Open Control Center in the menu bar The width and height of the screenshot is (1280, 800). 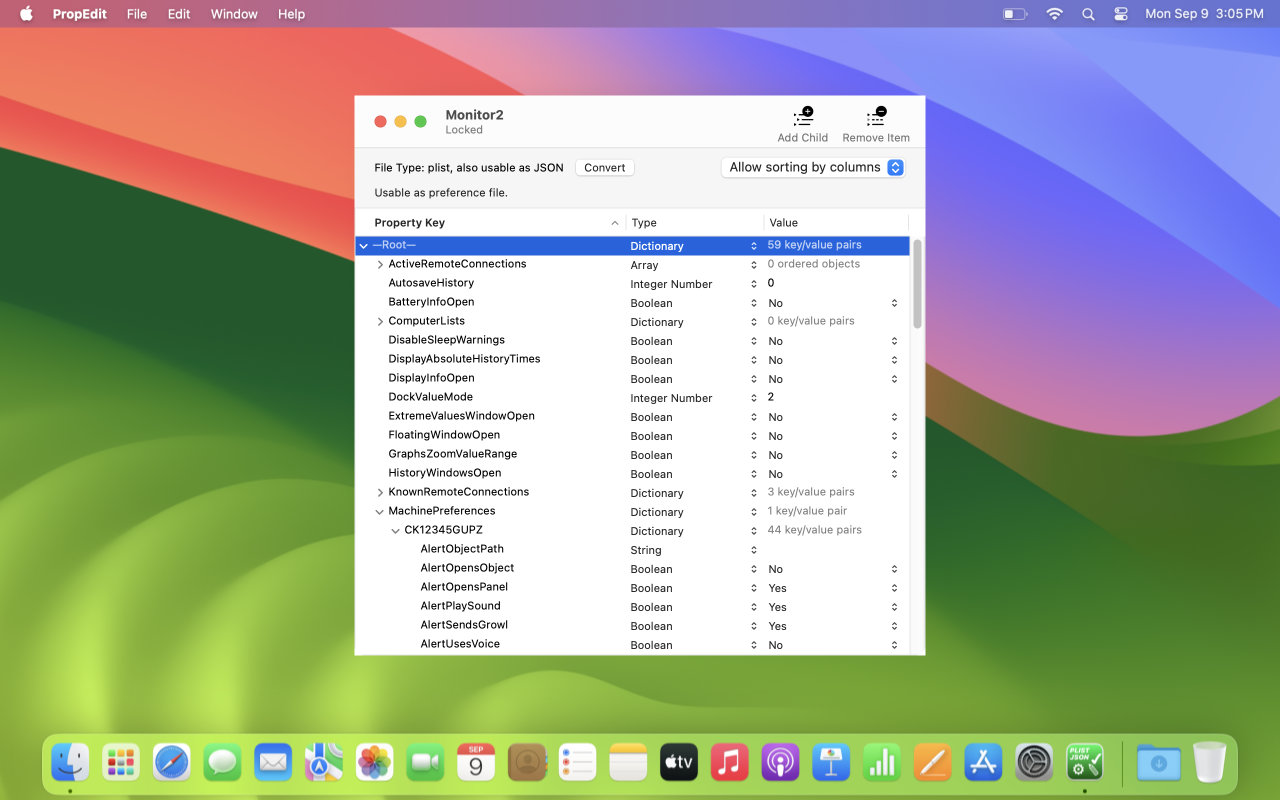click(x=1121, y=14)
